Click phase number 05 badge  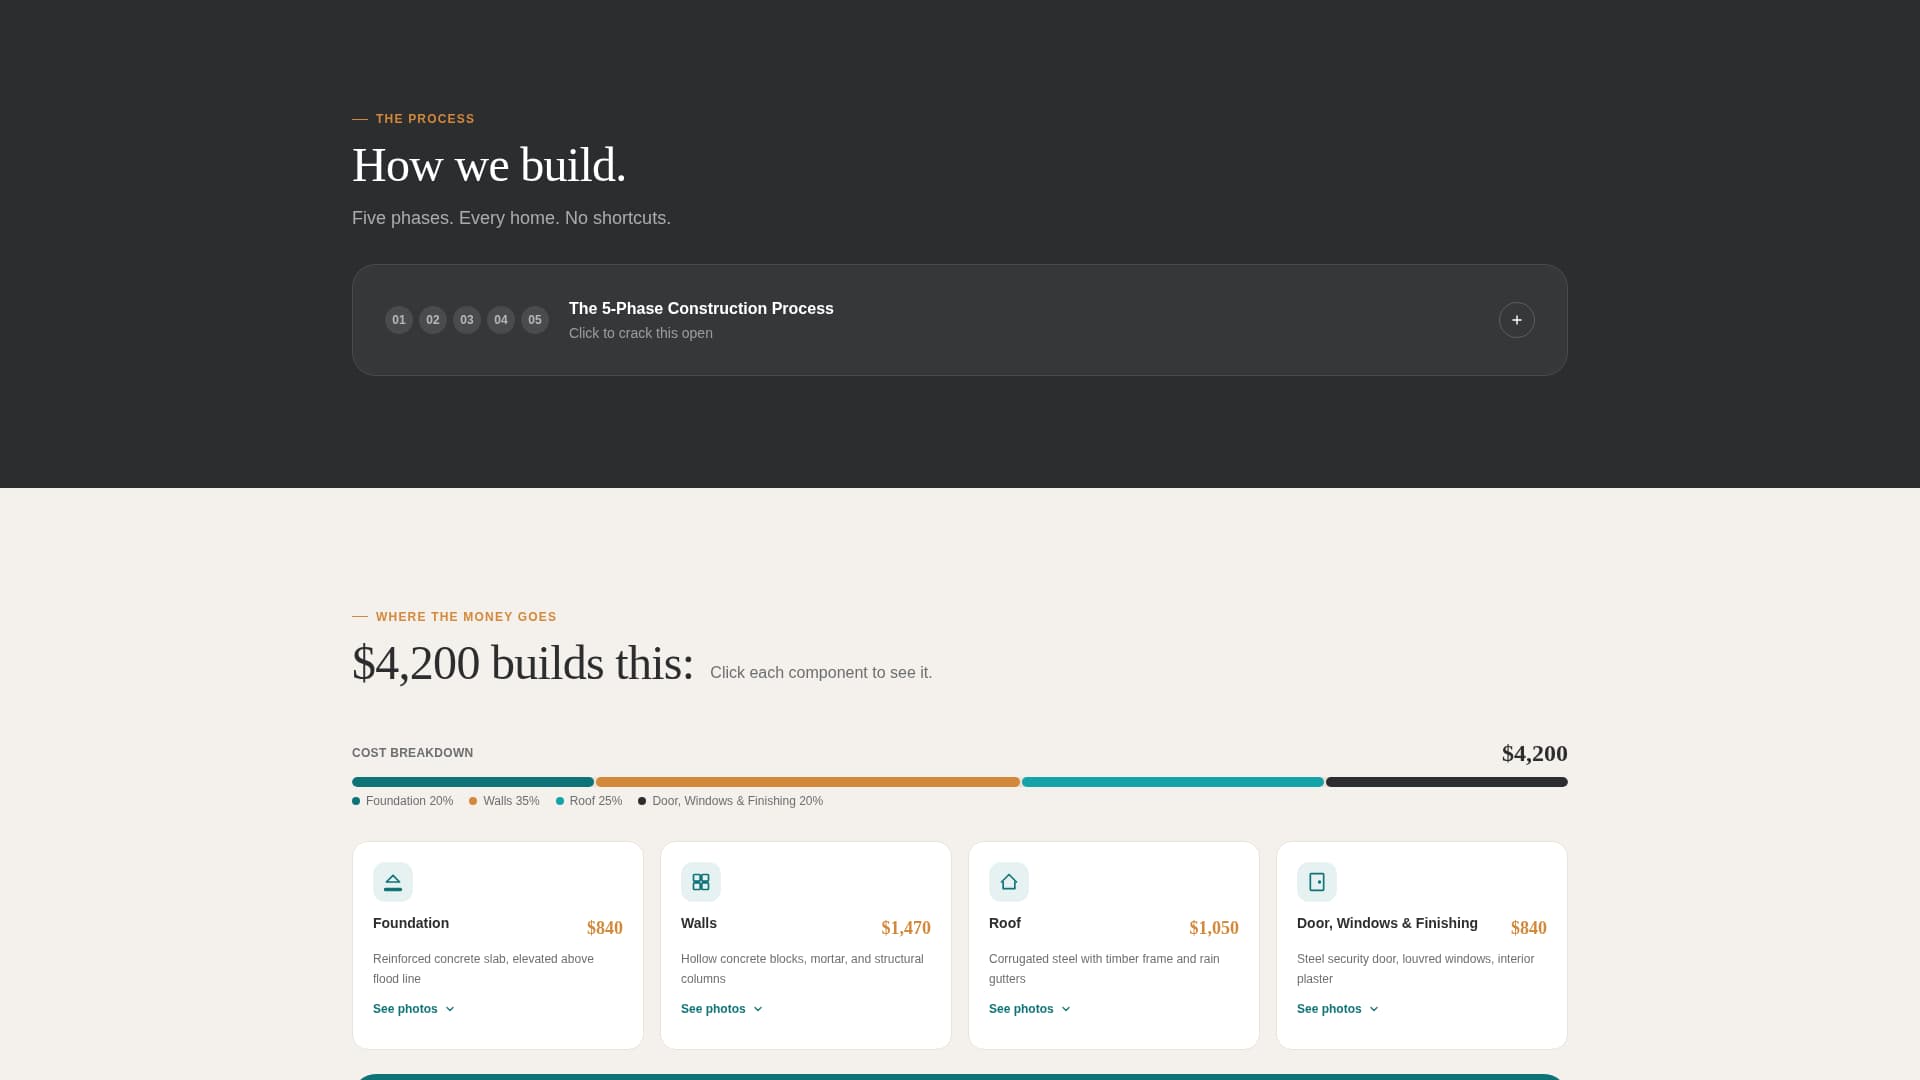click(535, 320)
